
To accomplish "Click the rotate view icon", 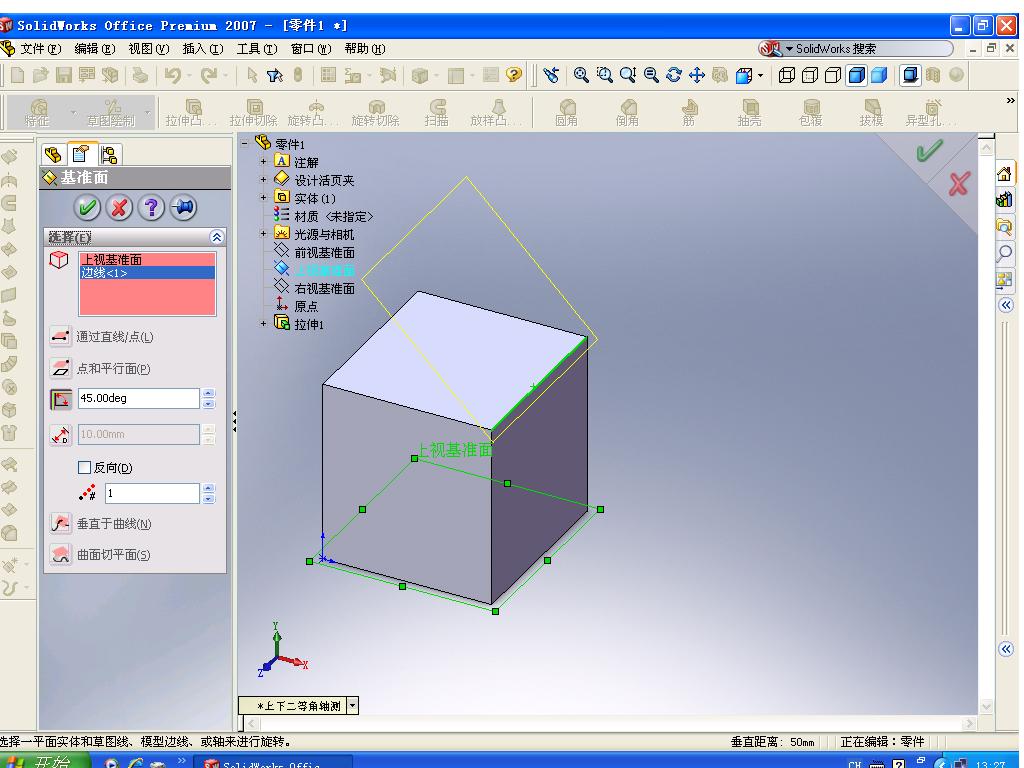I will pyautogui.click(x=673, y=75).
